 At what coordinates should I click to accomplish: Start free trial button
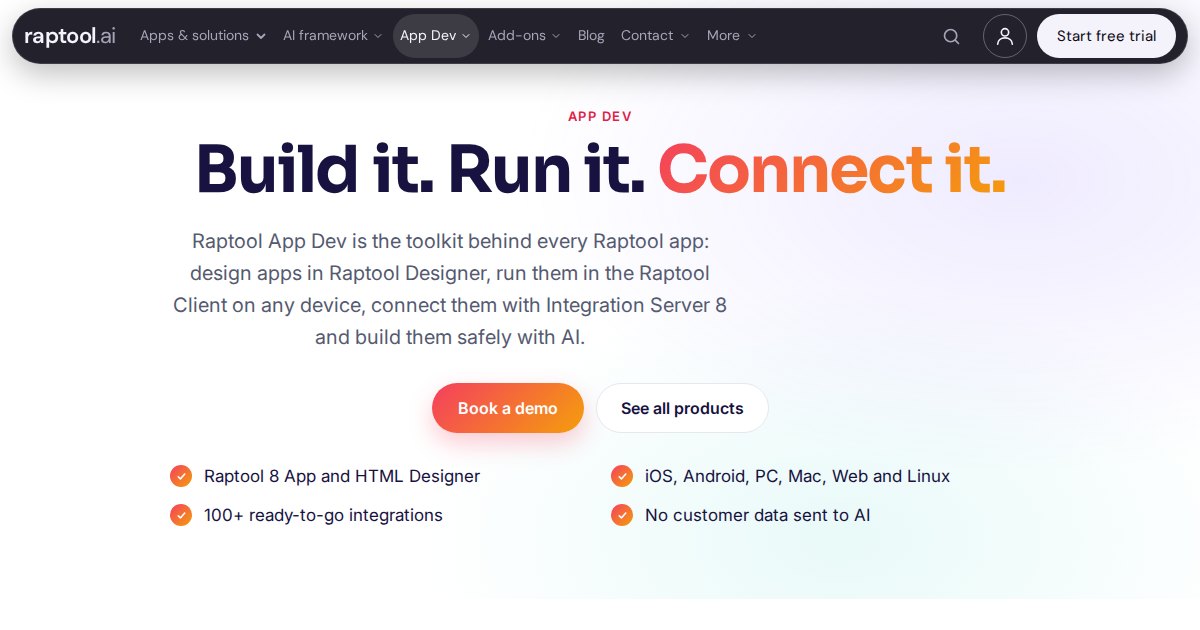(1106, 36)
